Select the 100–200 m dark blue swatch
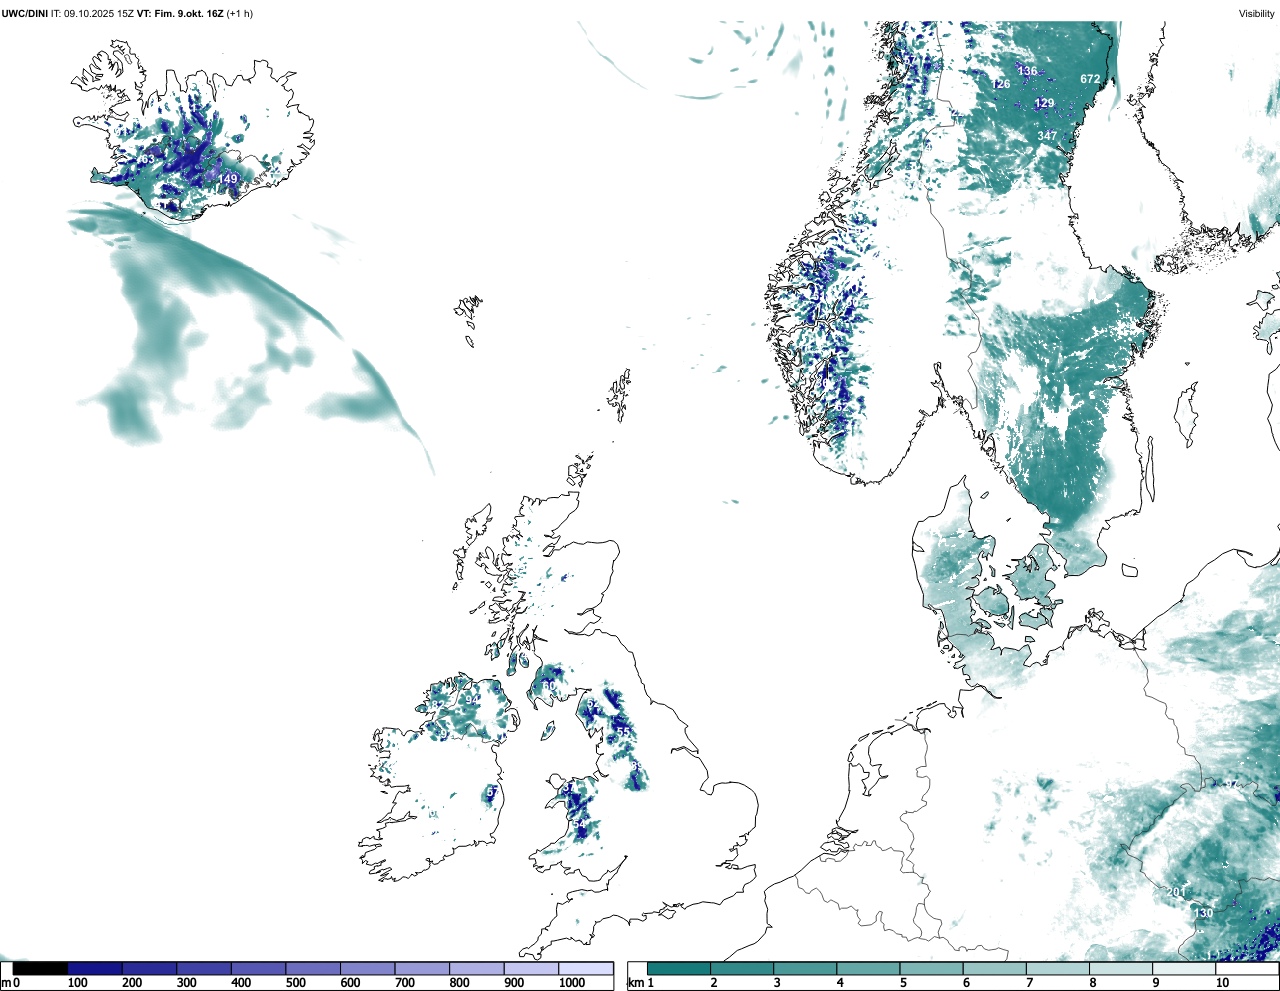Image resolution: width=1280 pixels, height=991 pixels. [x=95, y=968]
